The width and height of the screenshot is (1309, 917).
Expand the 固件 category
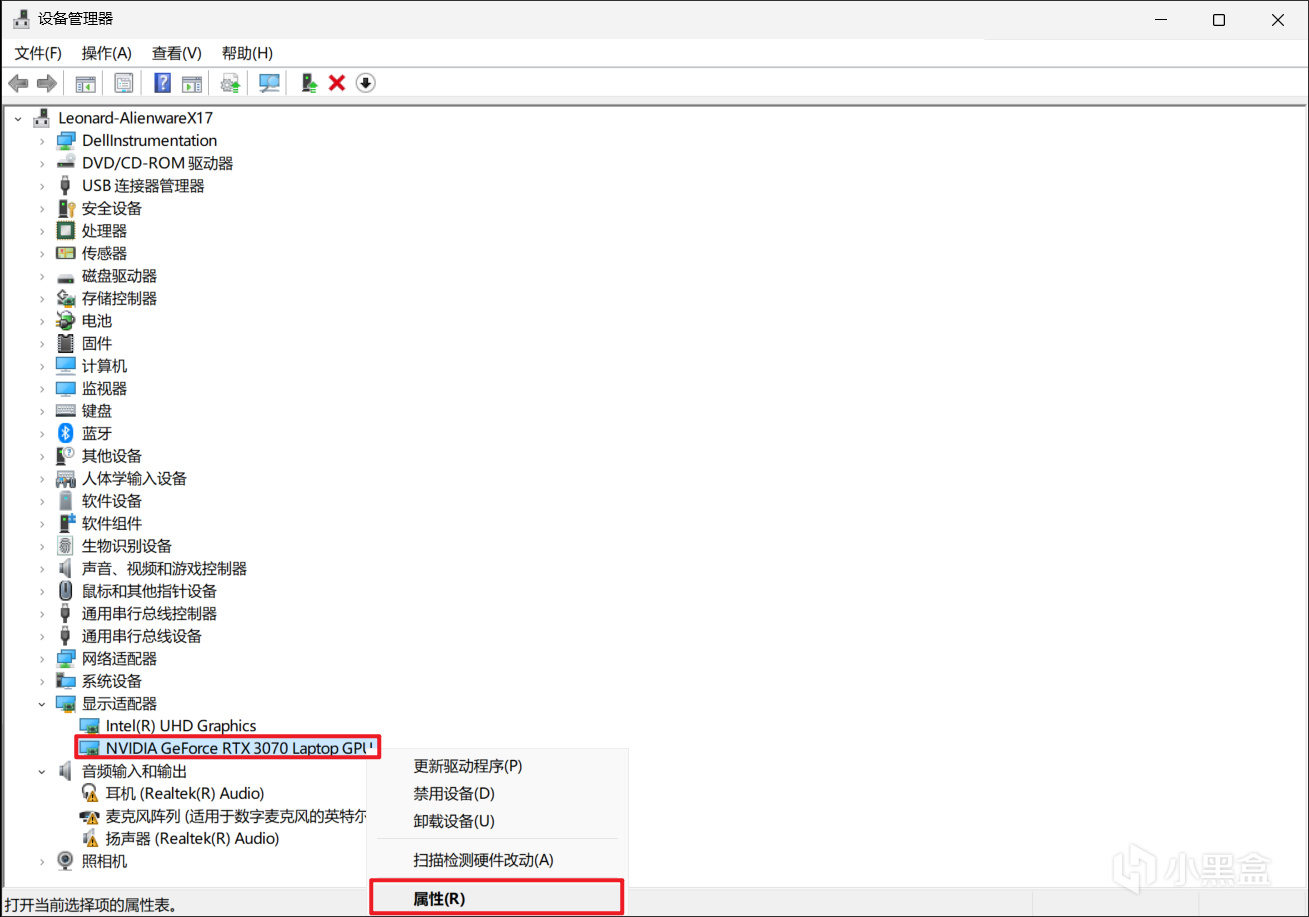42,343
